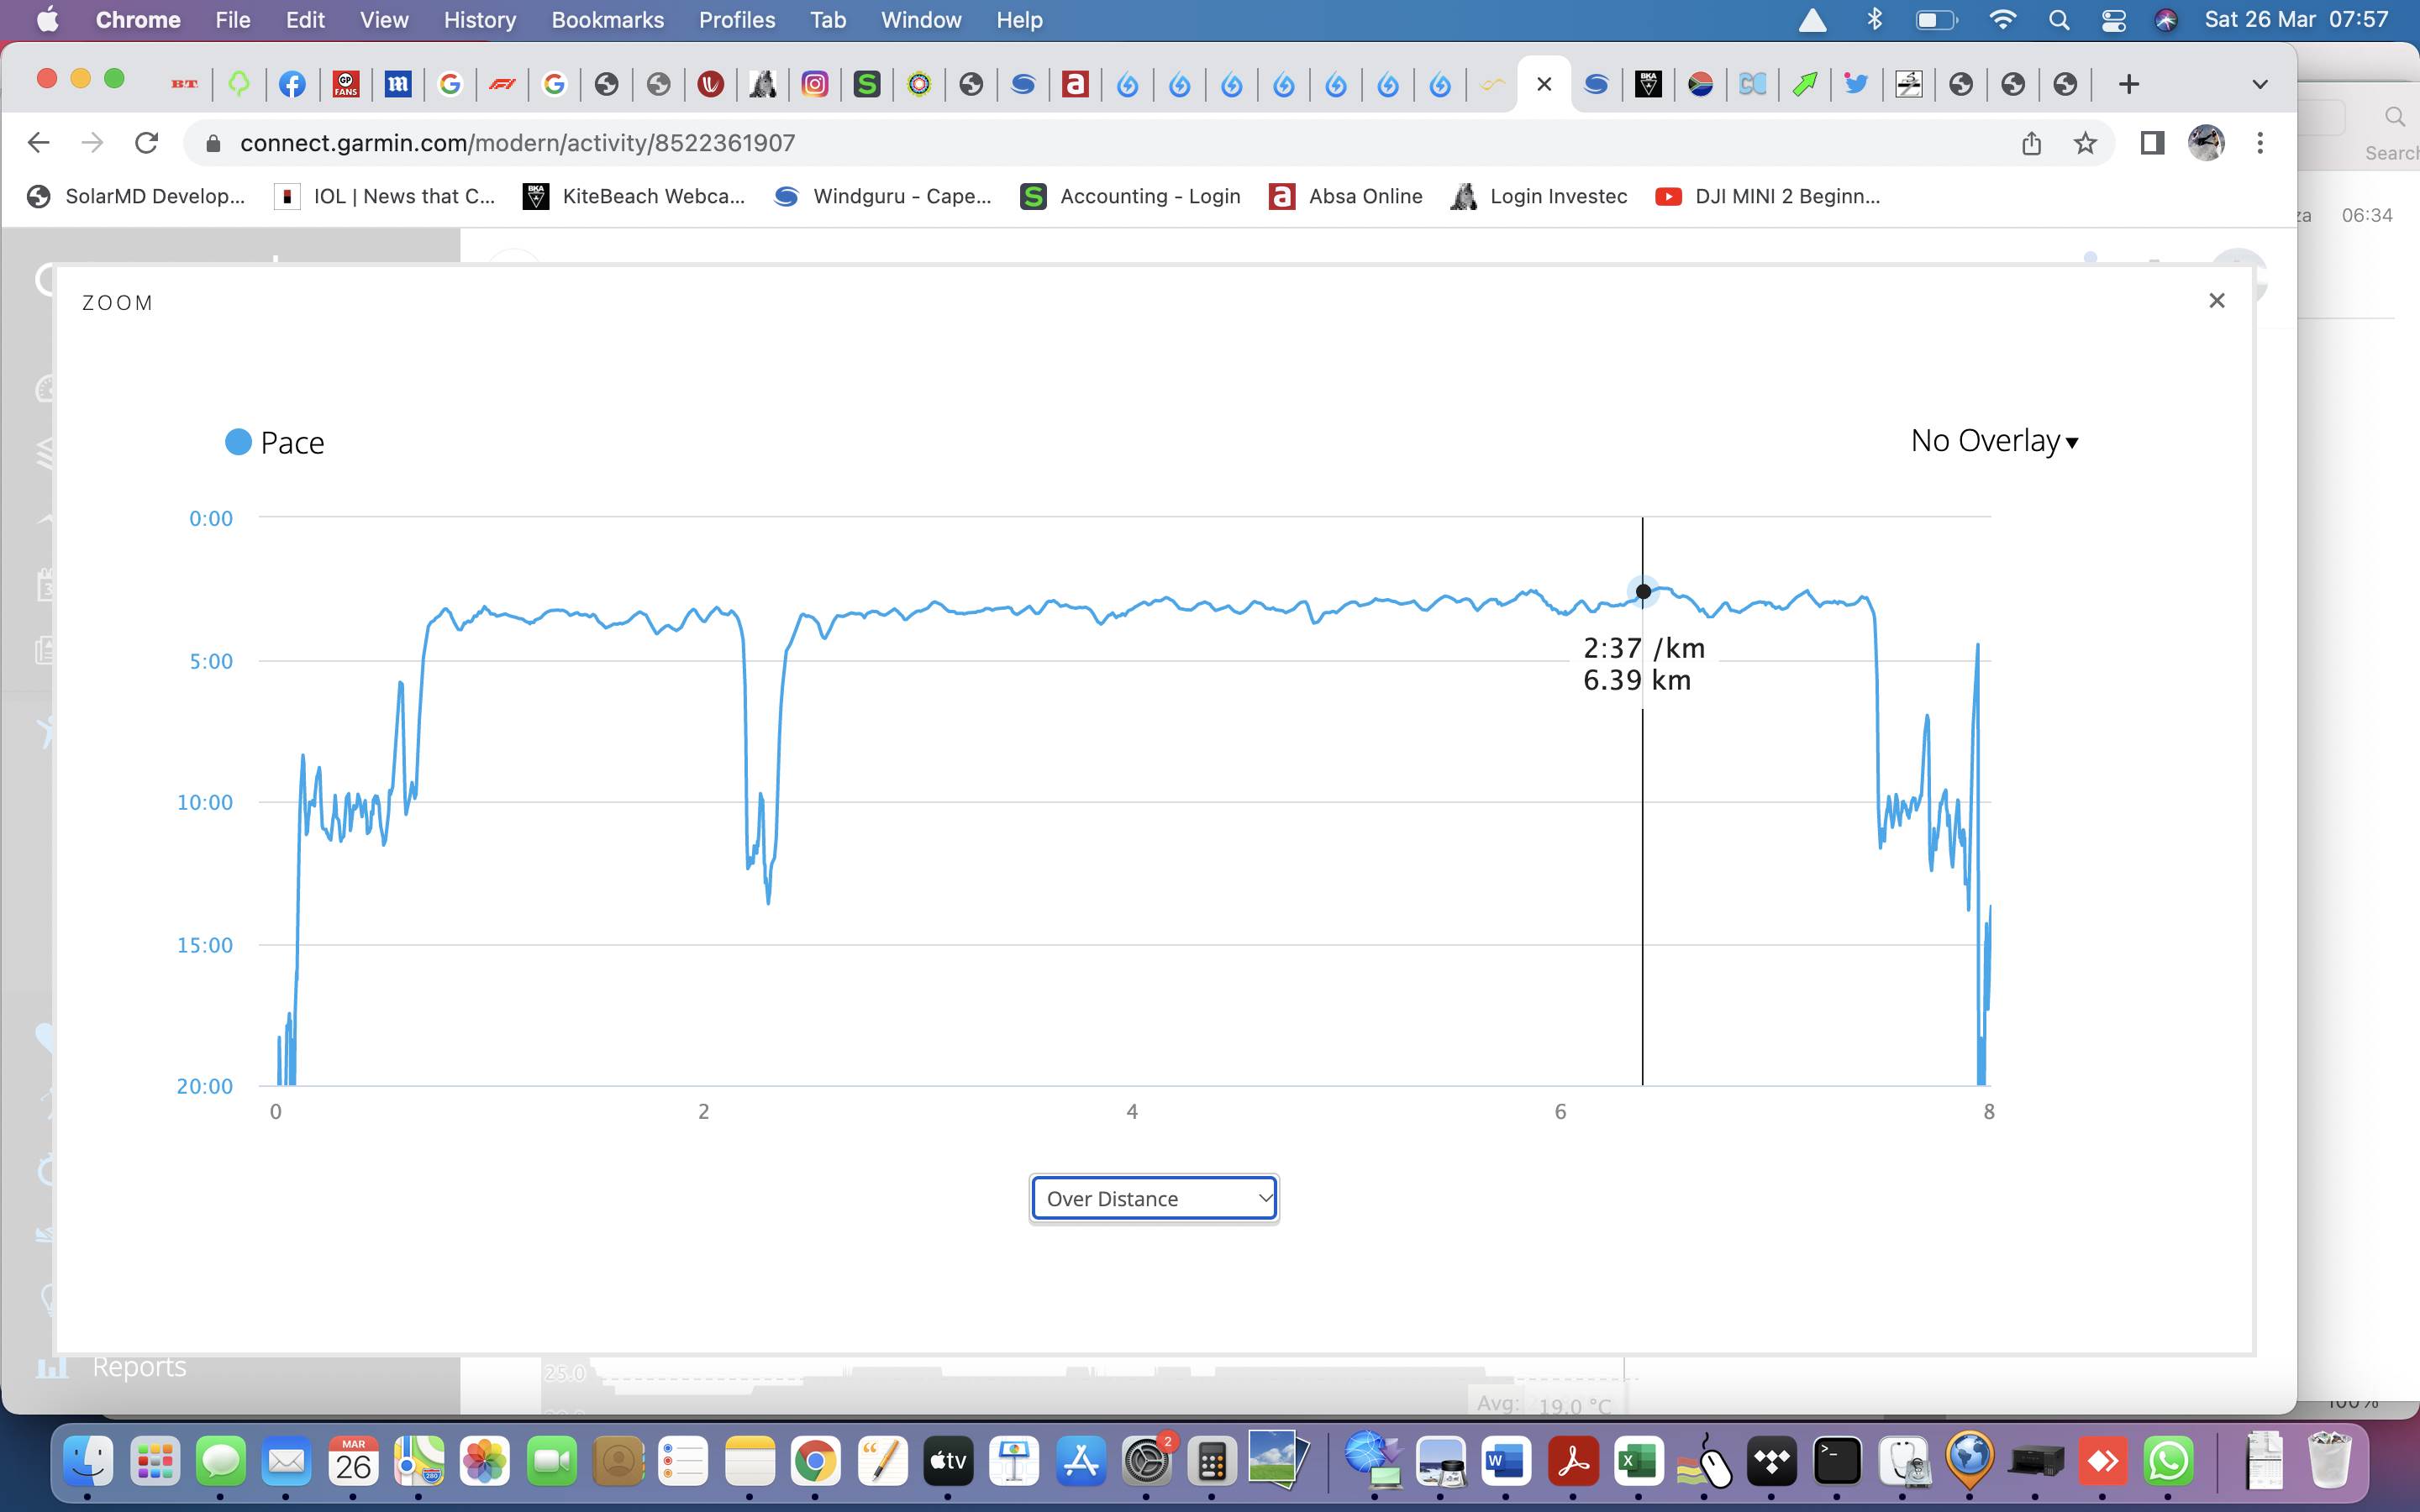Open a new tab with plus
This screenshot has height=1512, width=2420.
tap(2129, 84)
